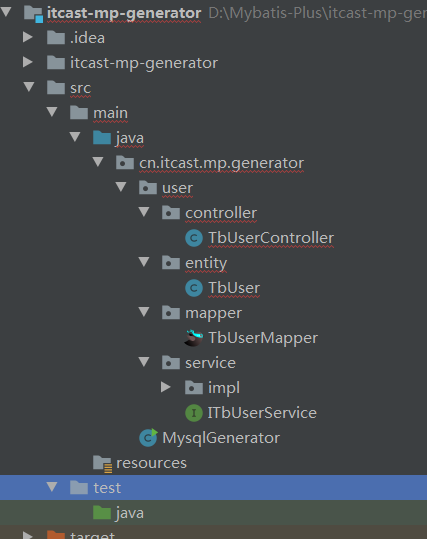Image resolution: width=427 pixels, height=539 pixels.
Task: Collapse the entity package arrow
Action: 144,262
